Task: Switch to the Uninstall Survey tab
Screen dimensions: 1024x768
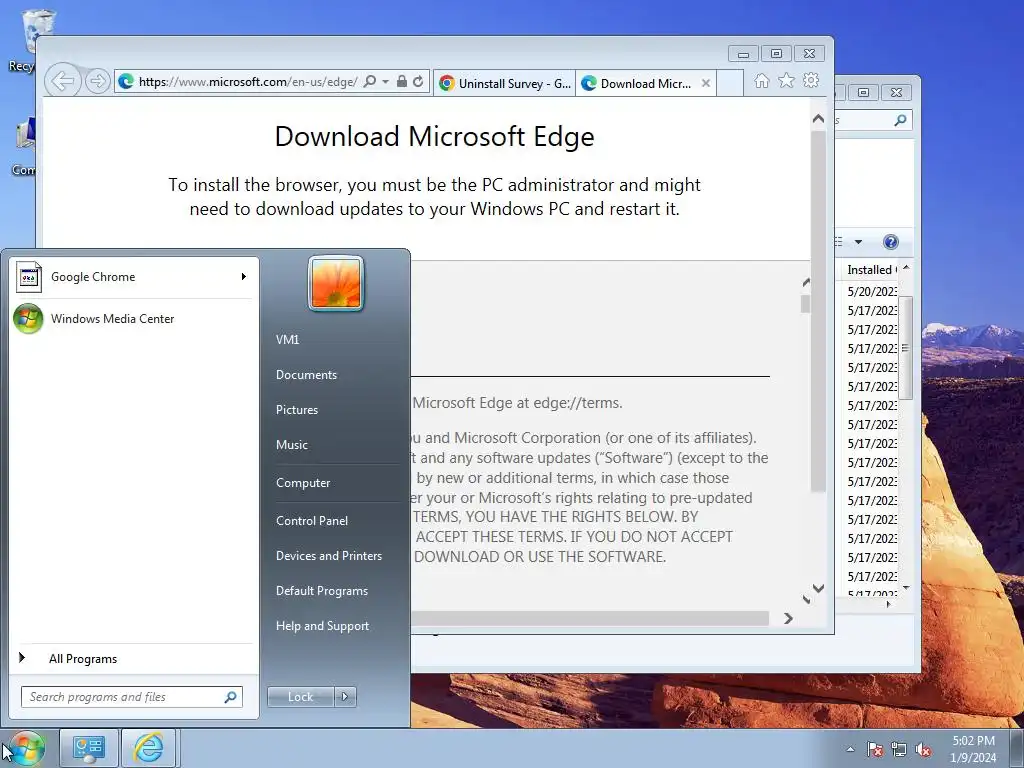Action: (504, 84)
